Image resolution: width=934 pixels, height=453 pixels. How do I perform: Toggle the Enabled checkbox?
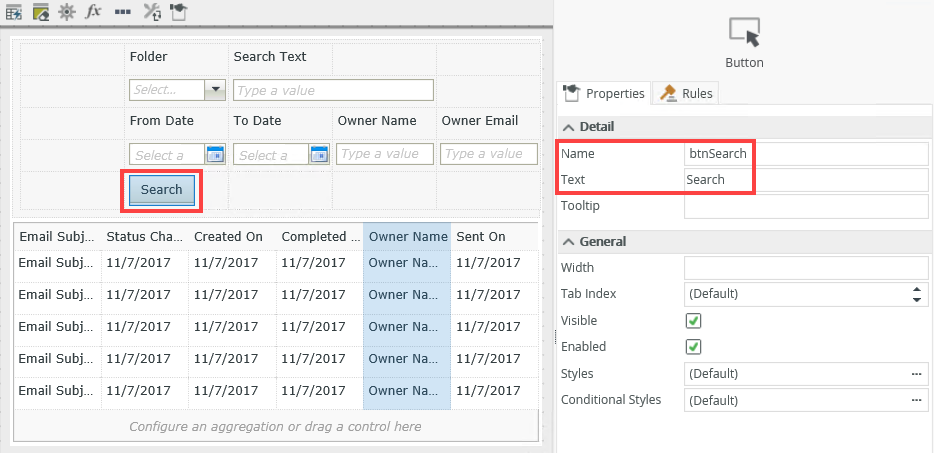click(x=693, y=347)
